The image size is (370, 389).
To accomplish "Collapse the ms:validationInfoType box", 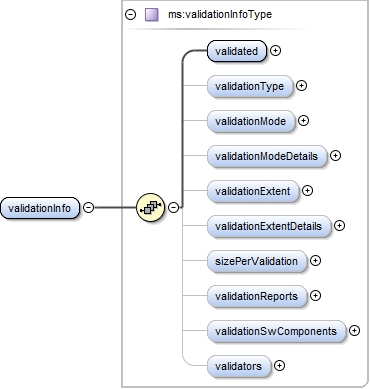I will click(x=130, y=15).
